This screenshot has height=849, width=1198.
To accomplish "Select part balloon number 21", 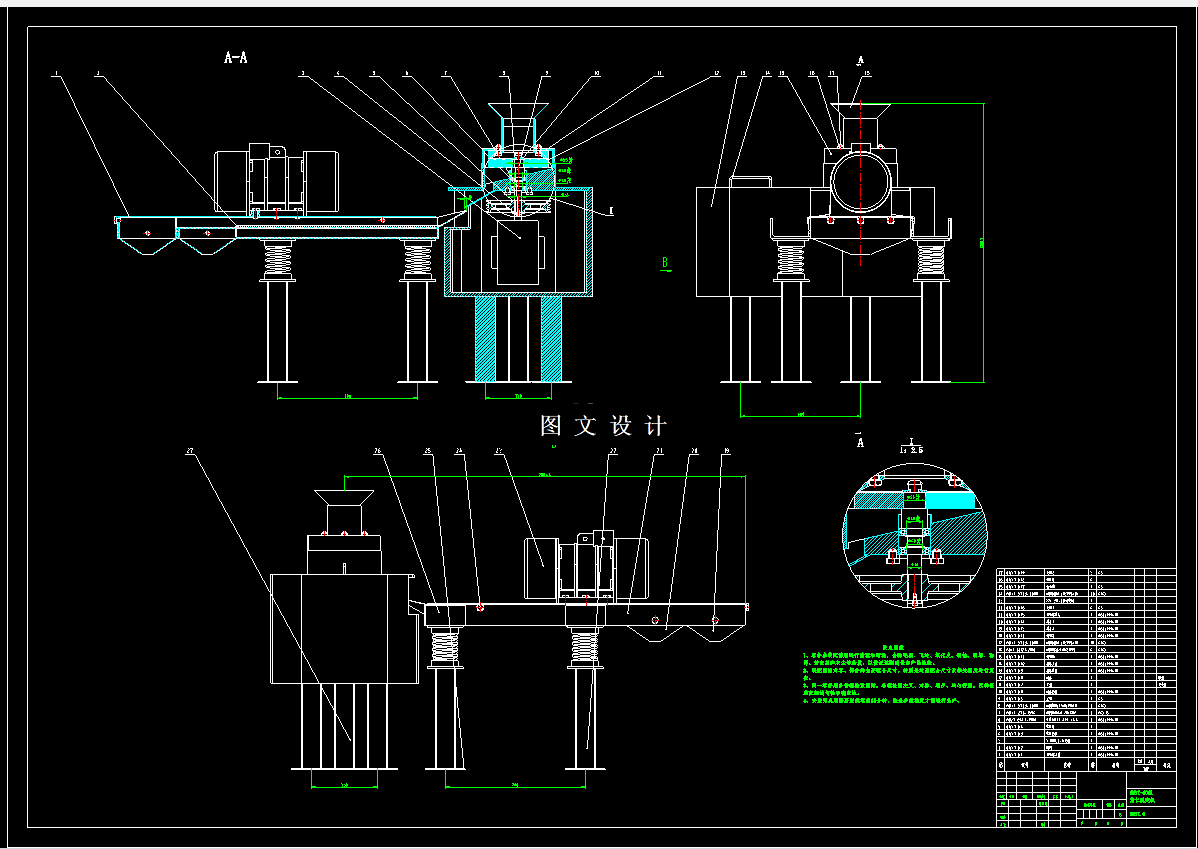I will 659,452.
